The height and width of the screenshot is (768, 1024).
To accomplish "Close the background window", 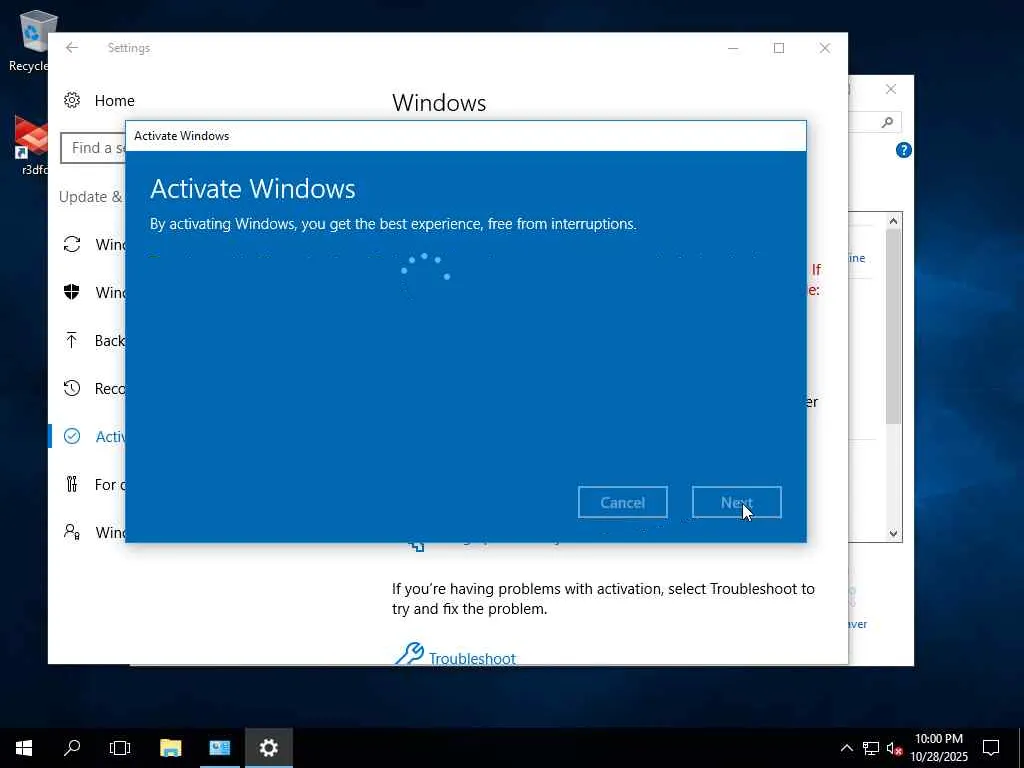I will [x=891, y=89].
